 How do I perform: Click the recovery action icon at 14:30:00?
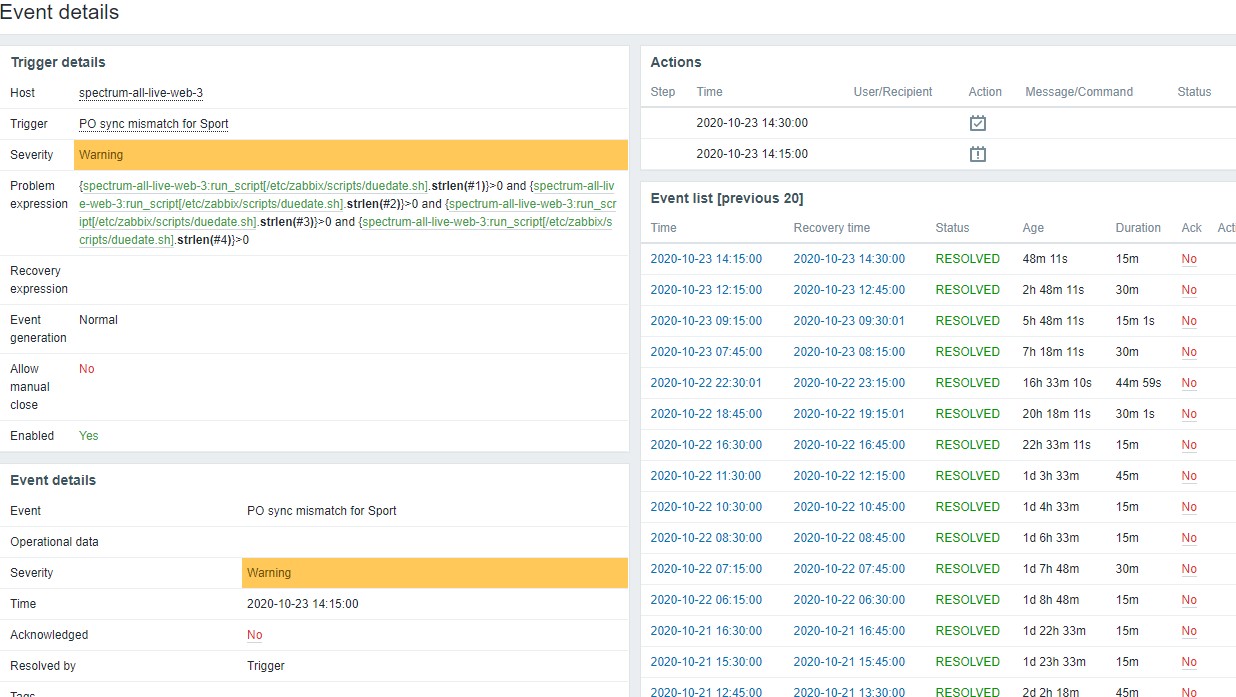pyautogui.click(x=977, y=123)
